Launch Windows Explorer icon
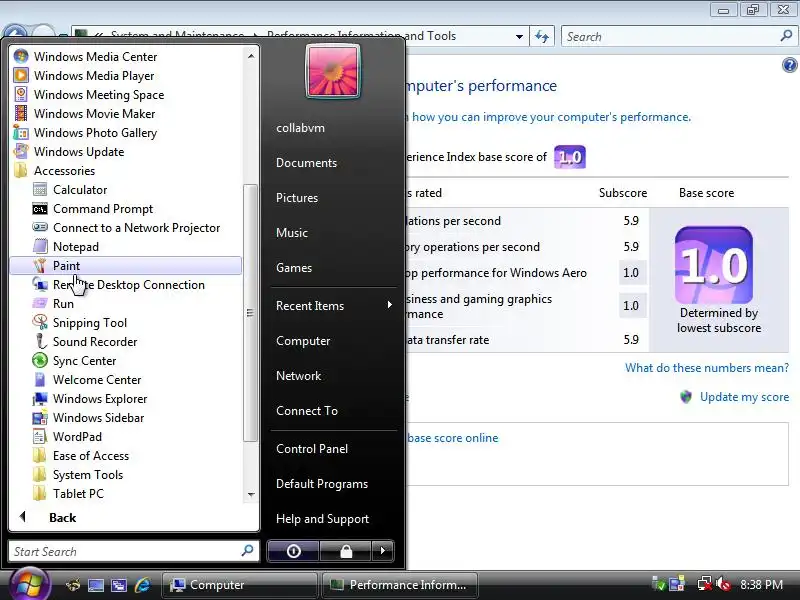This screenshot has width=800, height=600. click(40, 398)
